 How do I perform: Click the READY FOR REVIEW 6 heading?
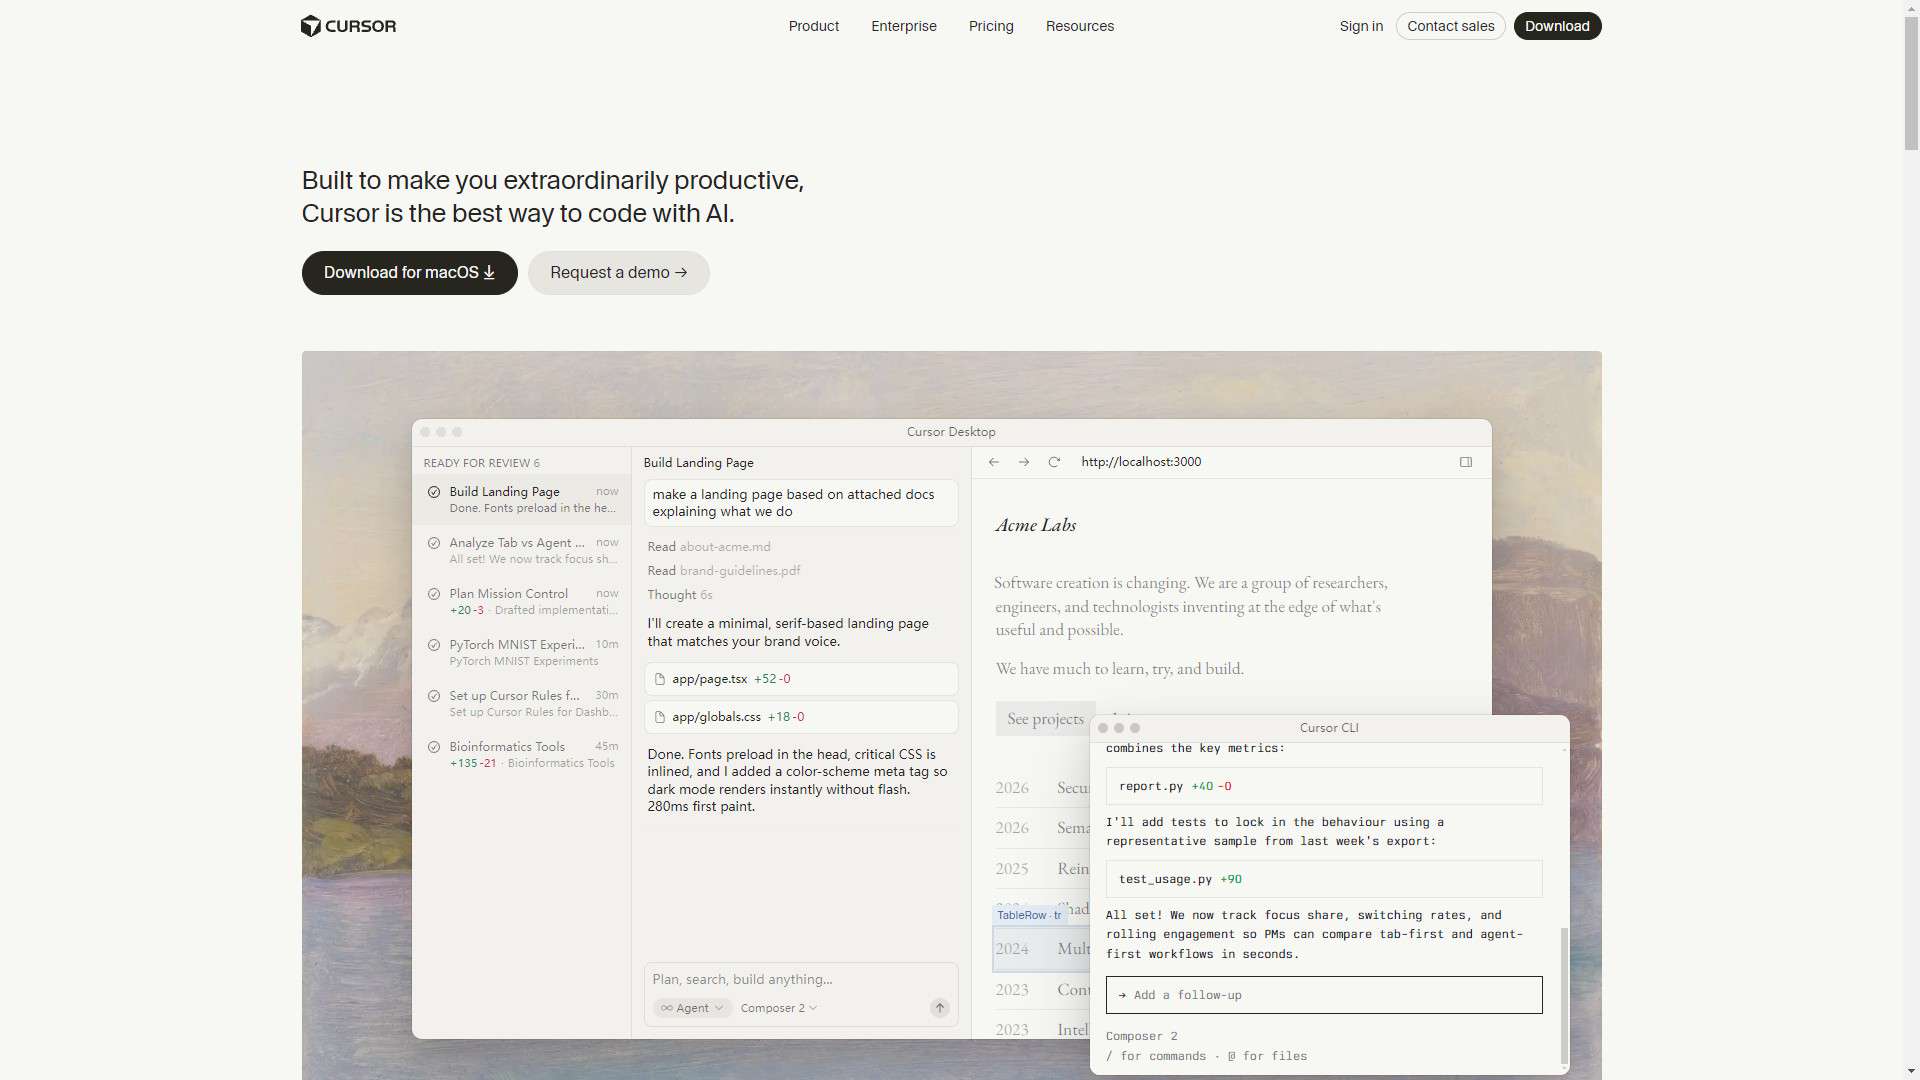coord(481,463)
